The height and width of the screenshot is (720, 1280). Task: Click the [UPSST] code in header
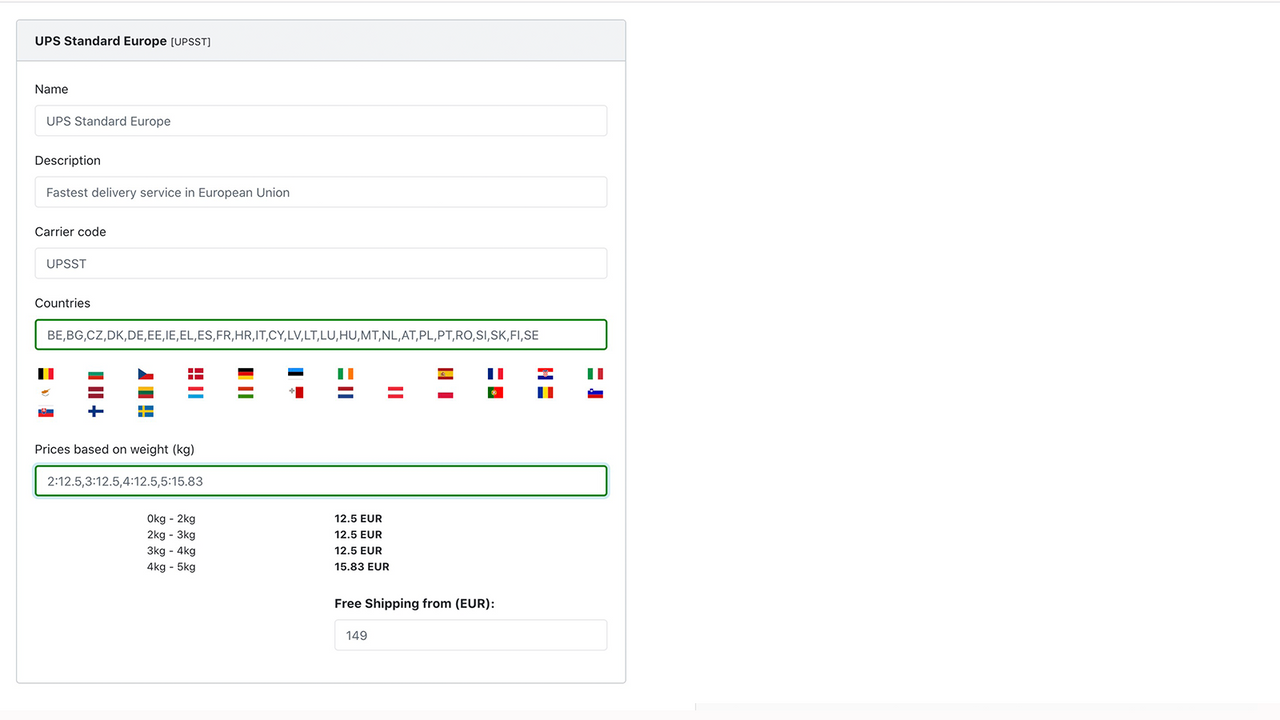point(191,42)
